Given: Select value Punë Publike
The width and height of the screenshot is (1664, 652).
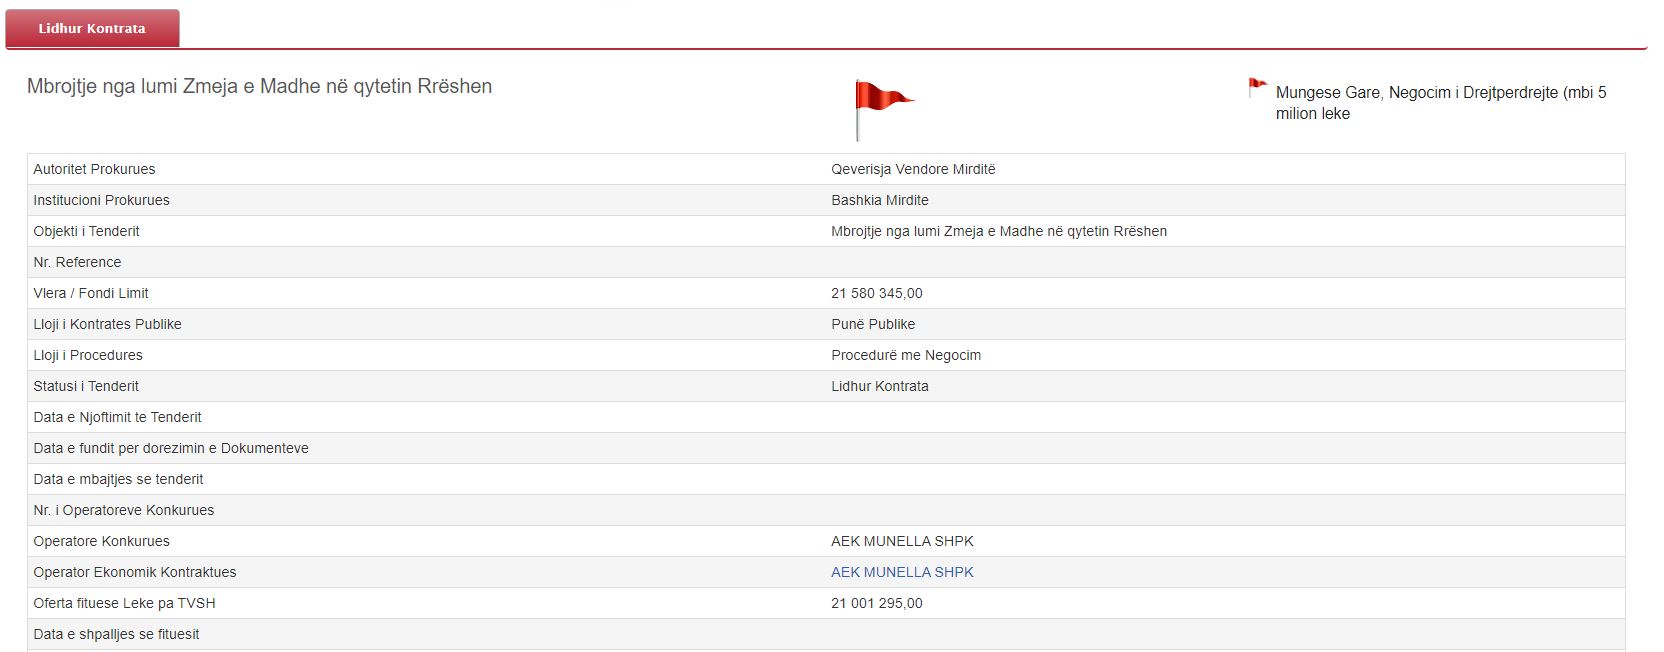Looking at the screenshot, I should pyautogui.click(x=873, y=324).
